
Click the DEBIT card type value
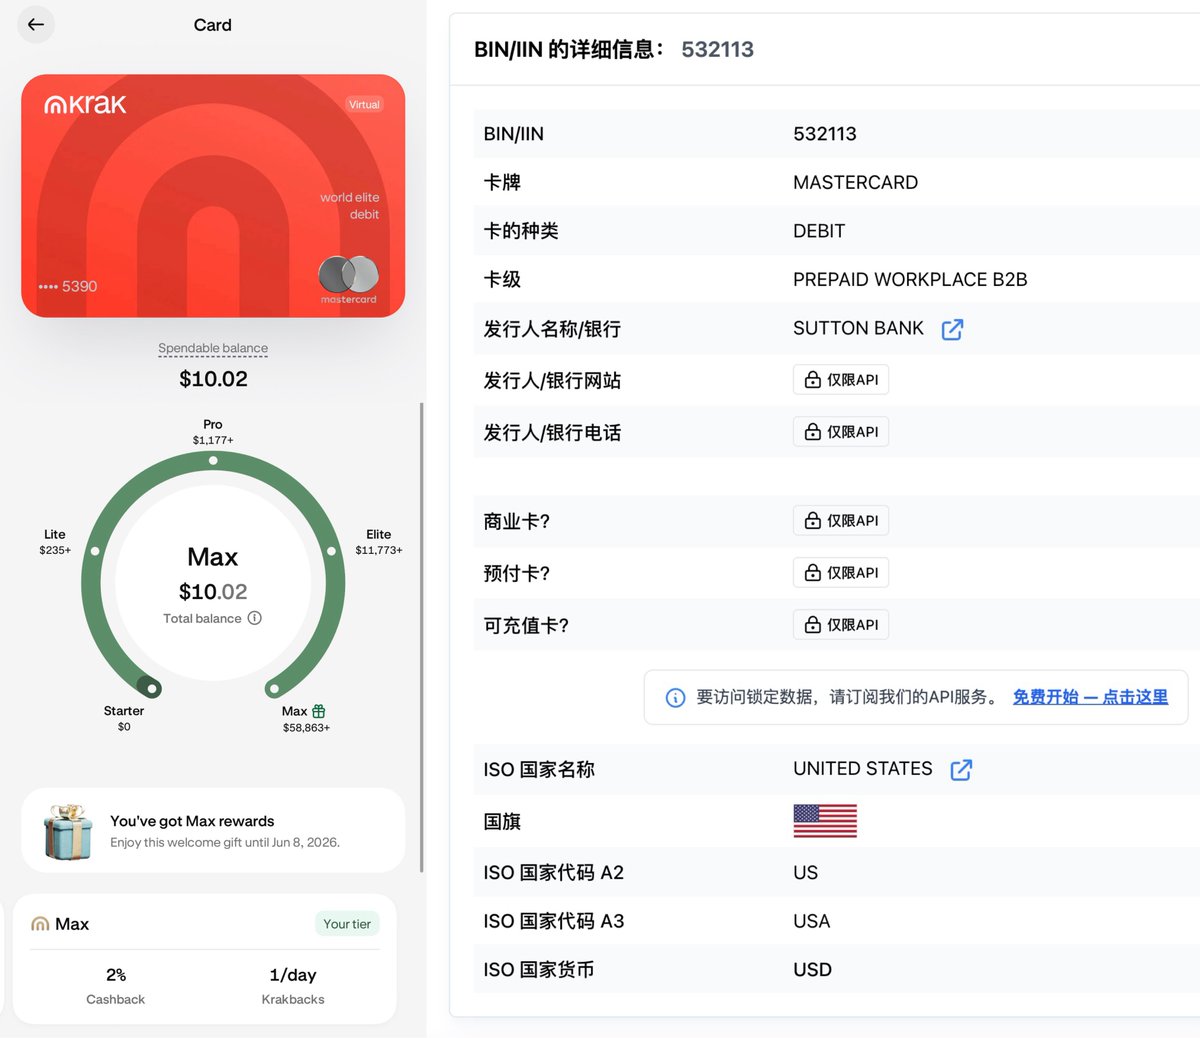click(x=819, y=231)
